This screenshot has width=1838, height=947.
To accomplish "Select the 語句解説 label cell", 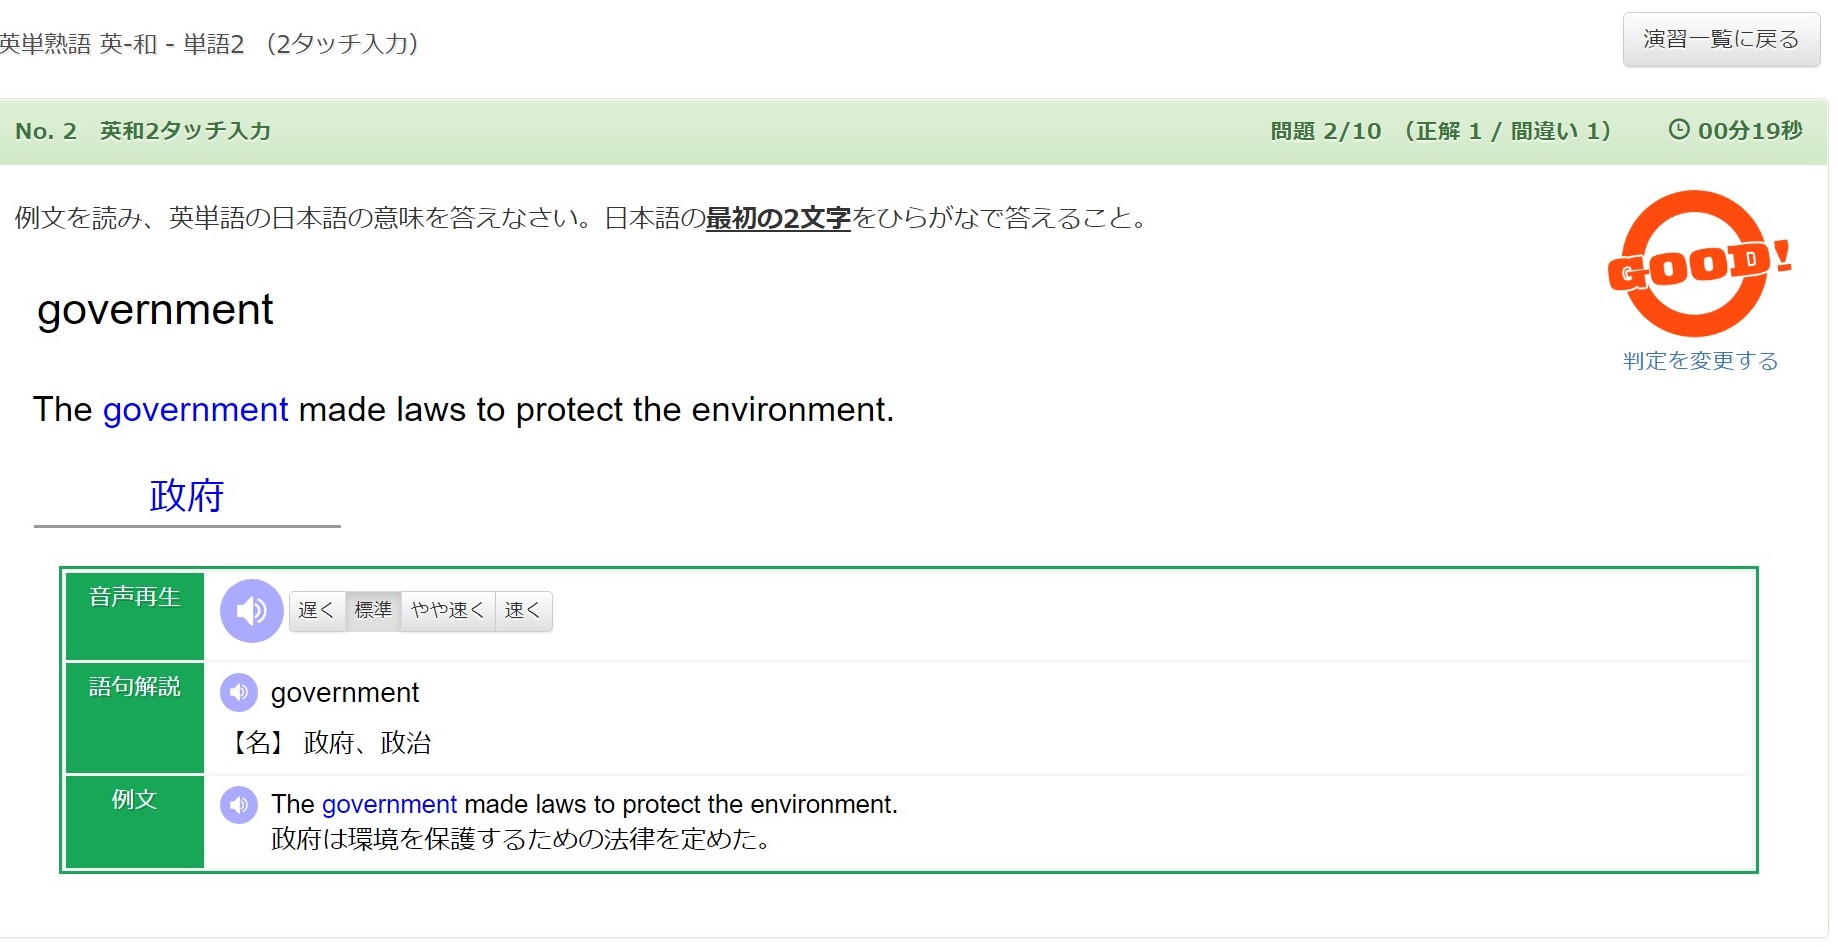I will [x=135, y=718].
